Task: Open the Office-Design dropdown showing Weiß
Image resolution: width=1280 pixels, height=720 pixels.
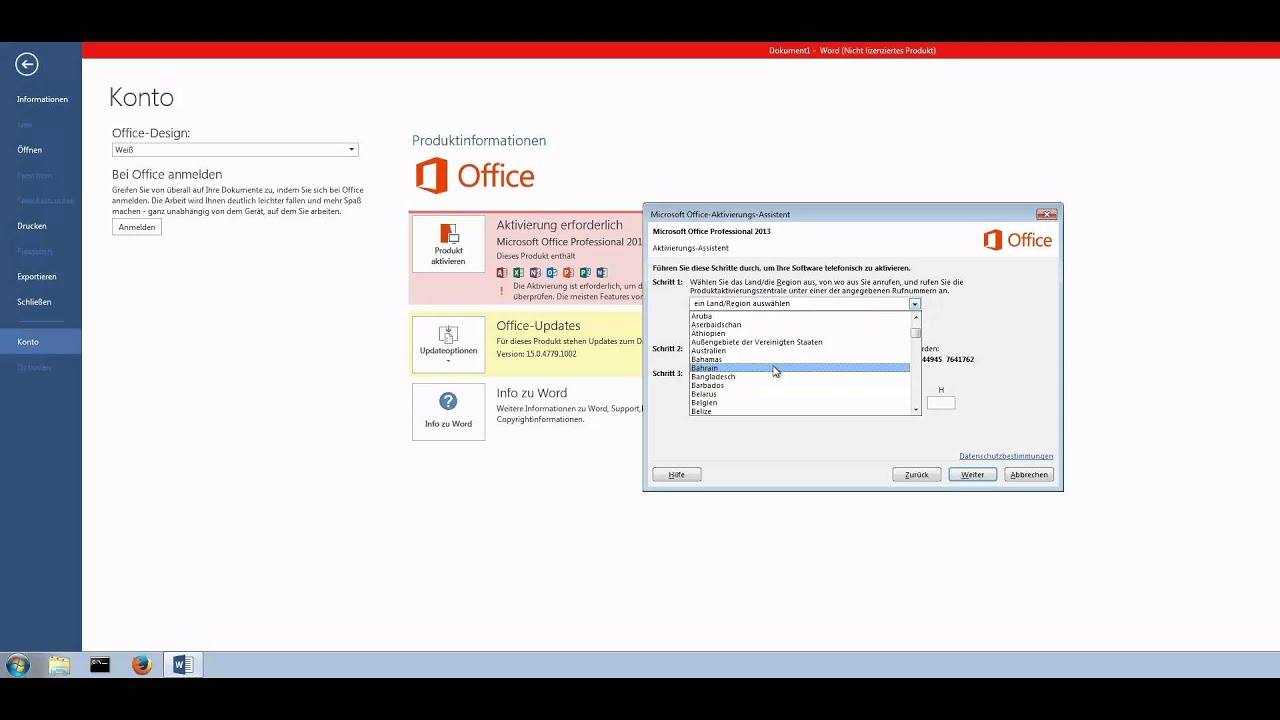Action: (235, 150)
